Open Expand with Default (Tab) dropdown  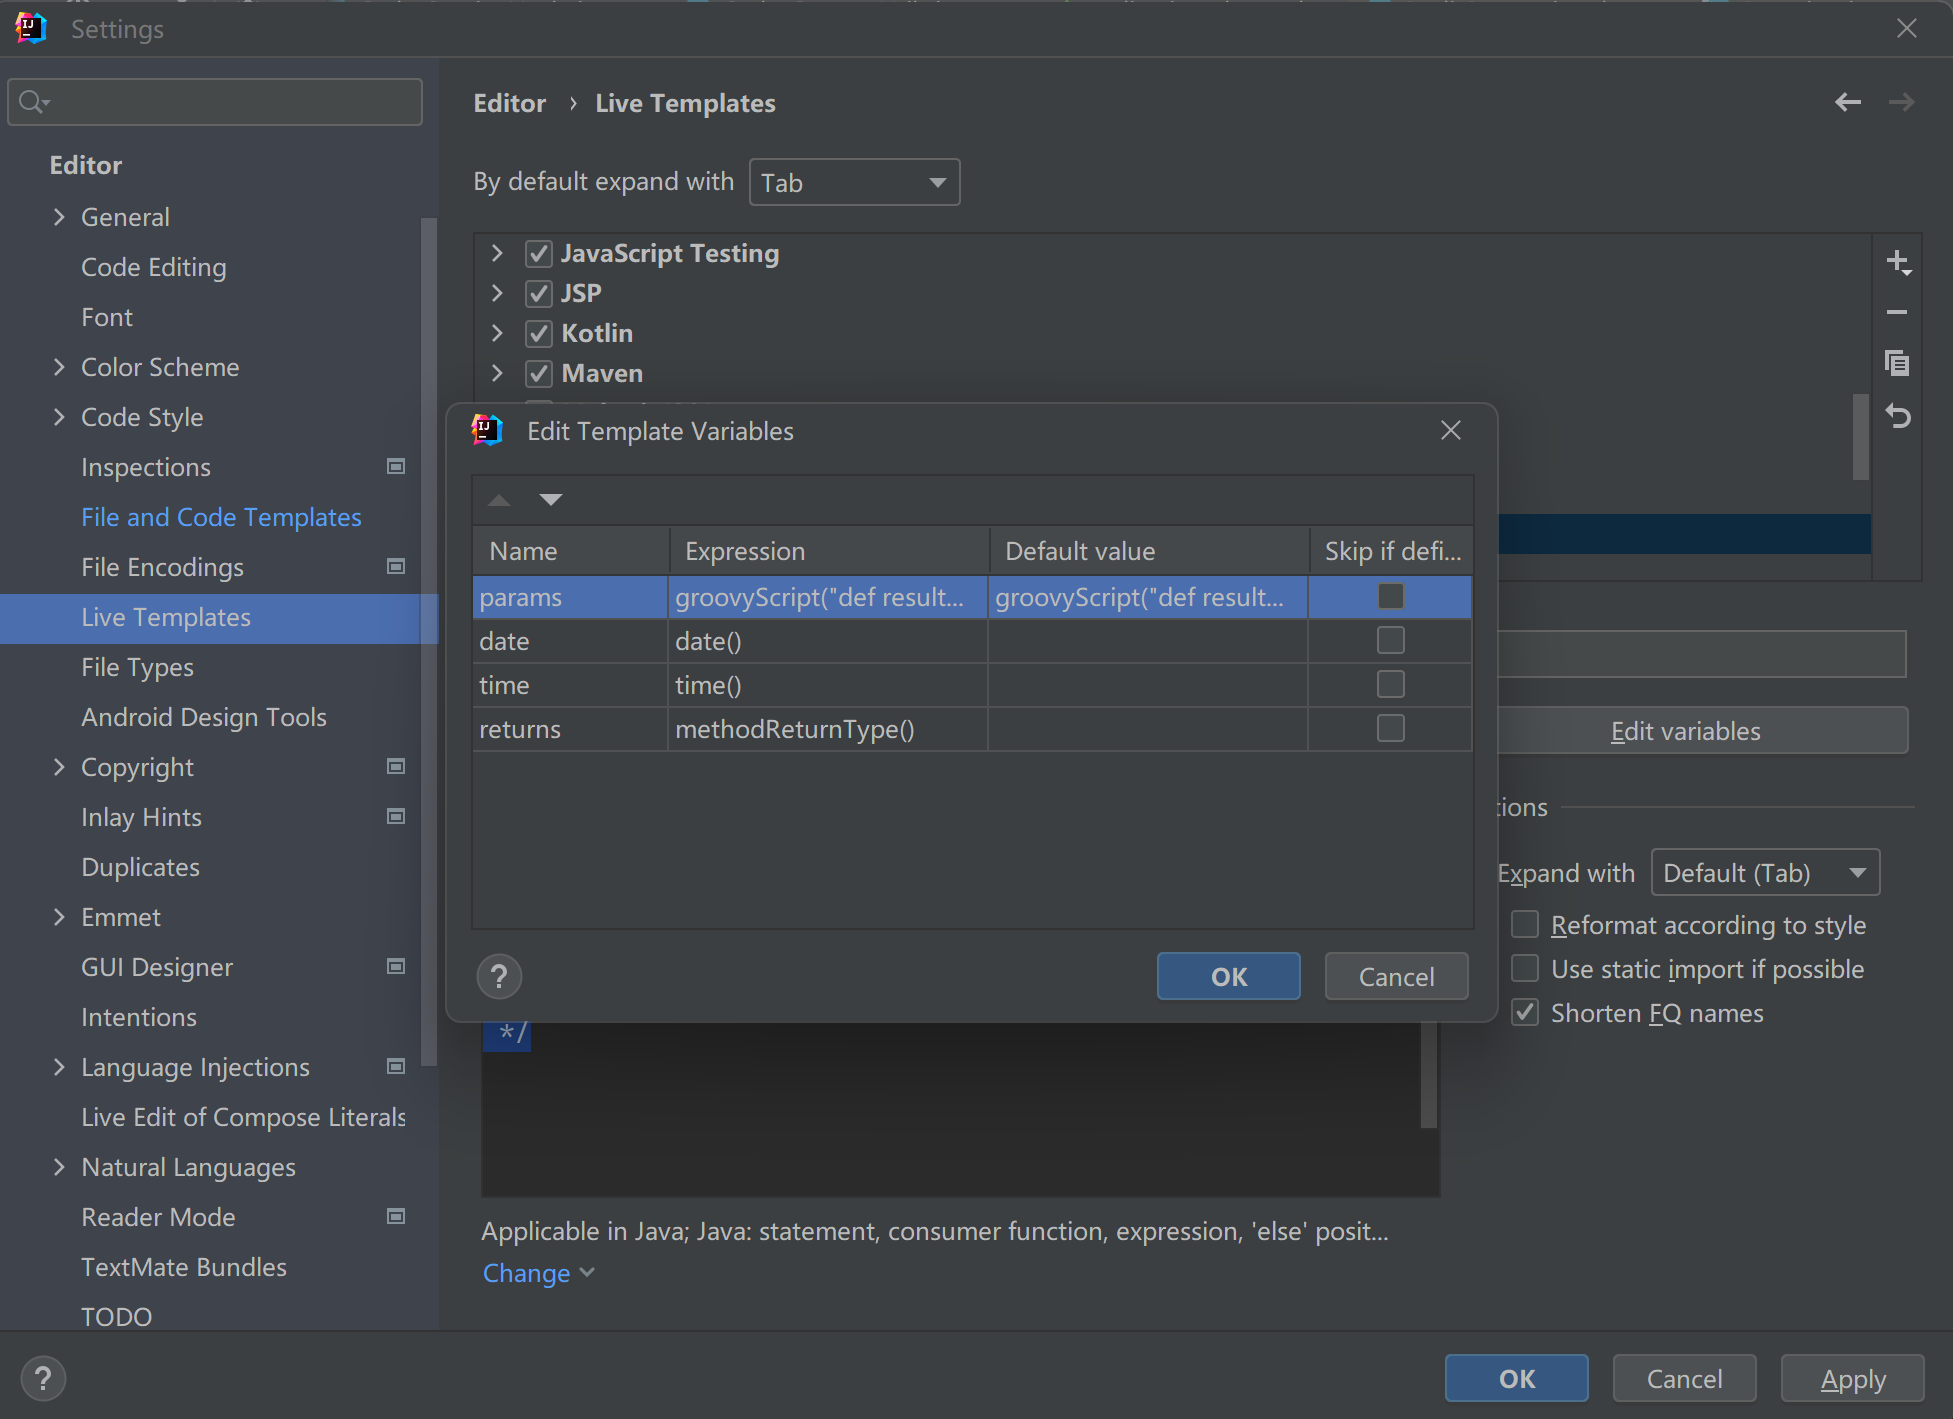[1765, 872]
